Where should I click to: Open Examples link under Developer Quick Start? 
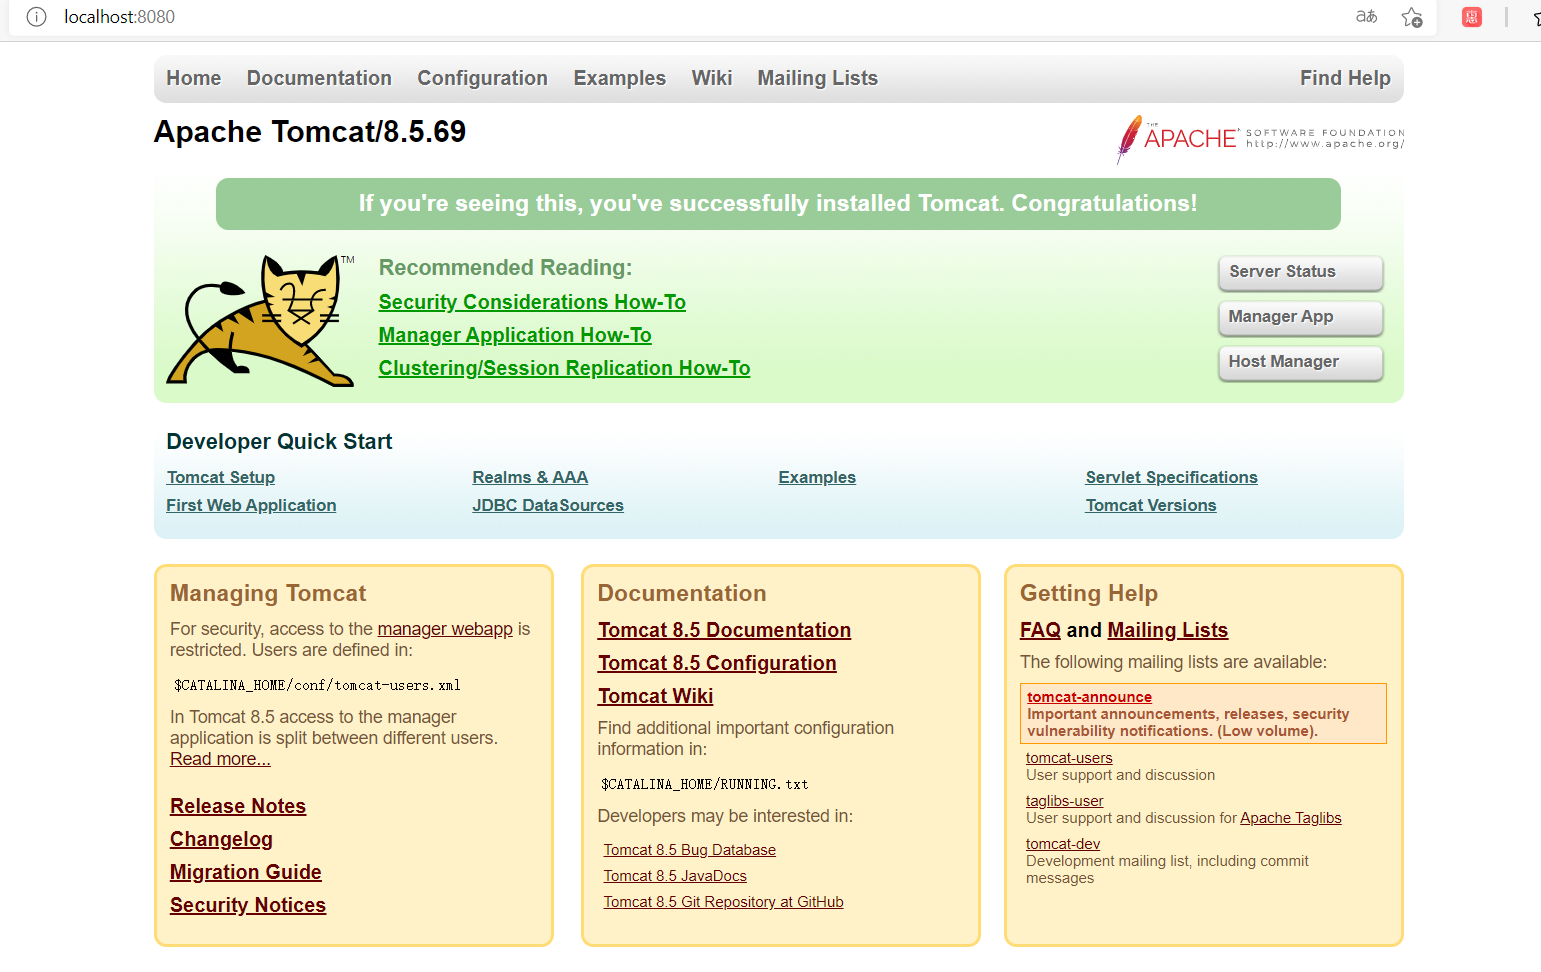817,477
